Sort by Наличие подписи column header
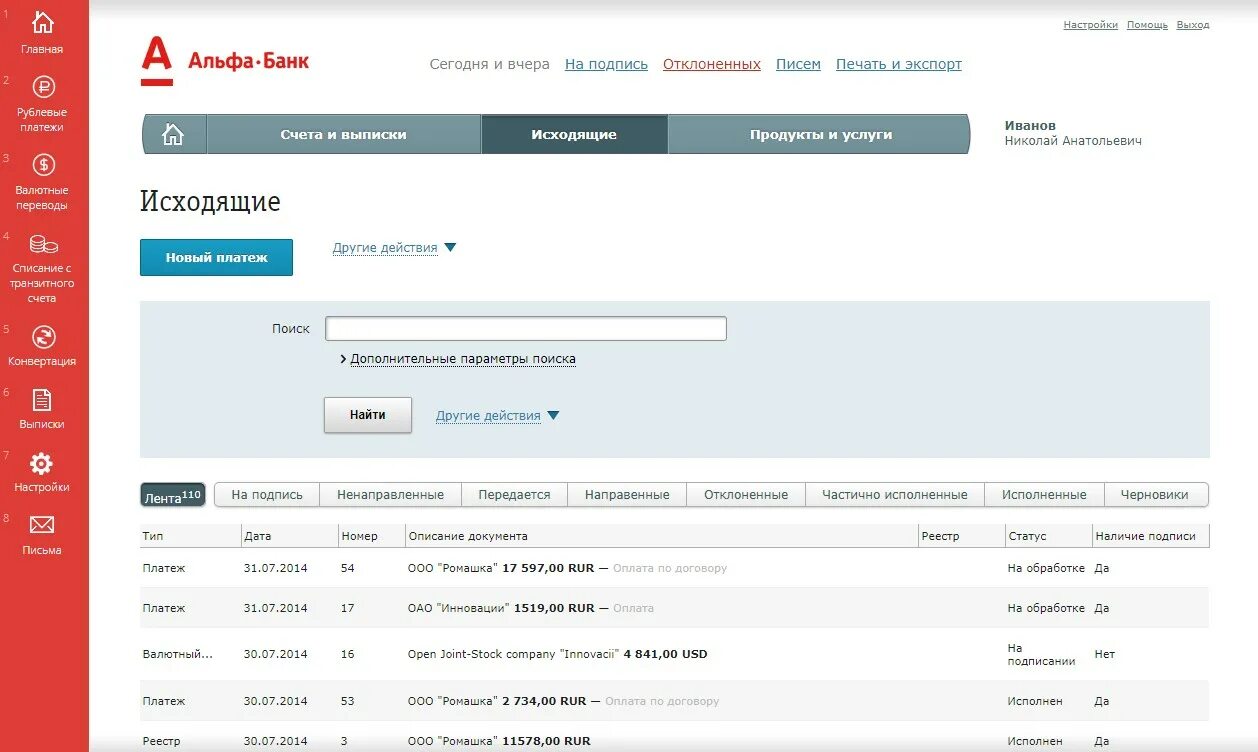Image resolution: width=1258 pixels, height=752 pixels. tap(1151, 536)
